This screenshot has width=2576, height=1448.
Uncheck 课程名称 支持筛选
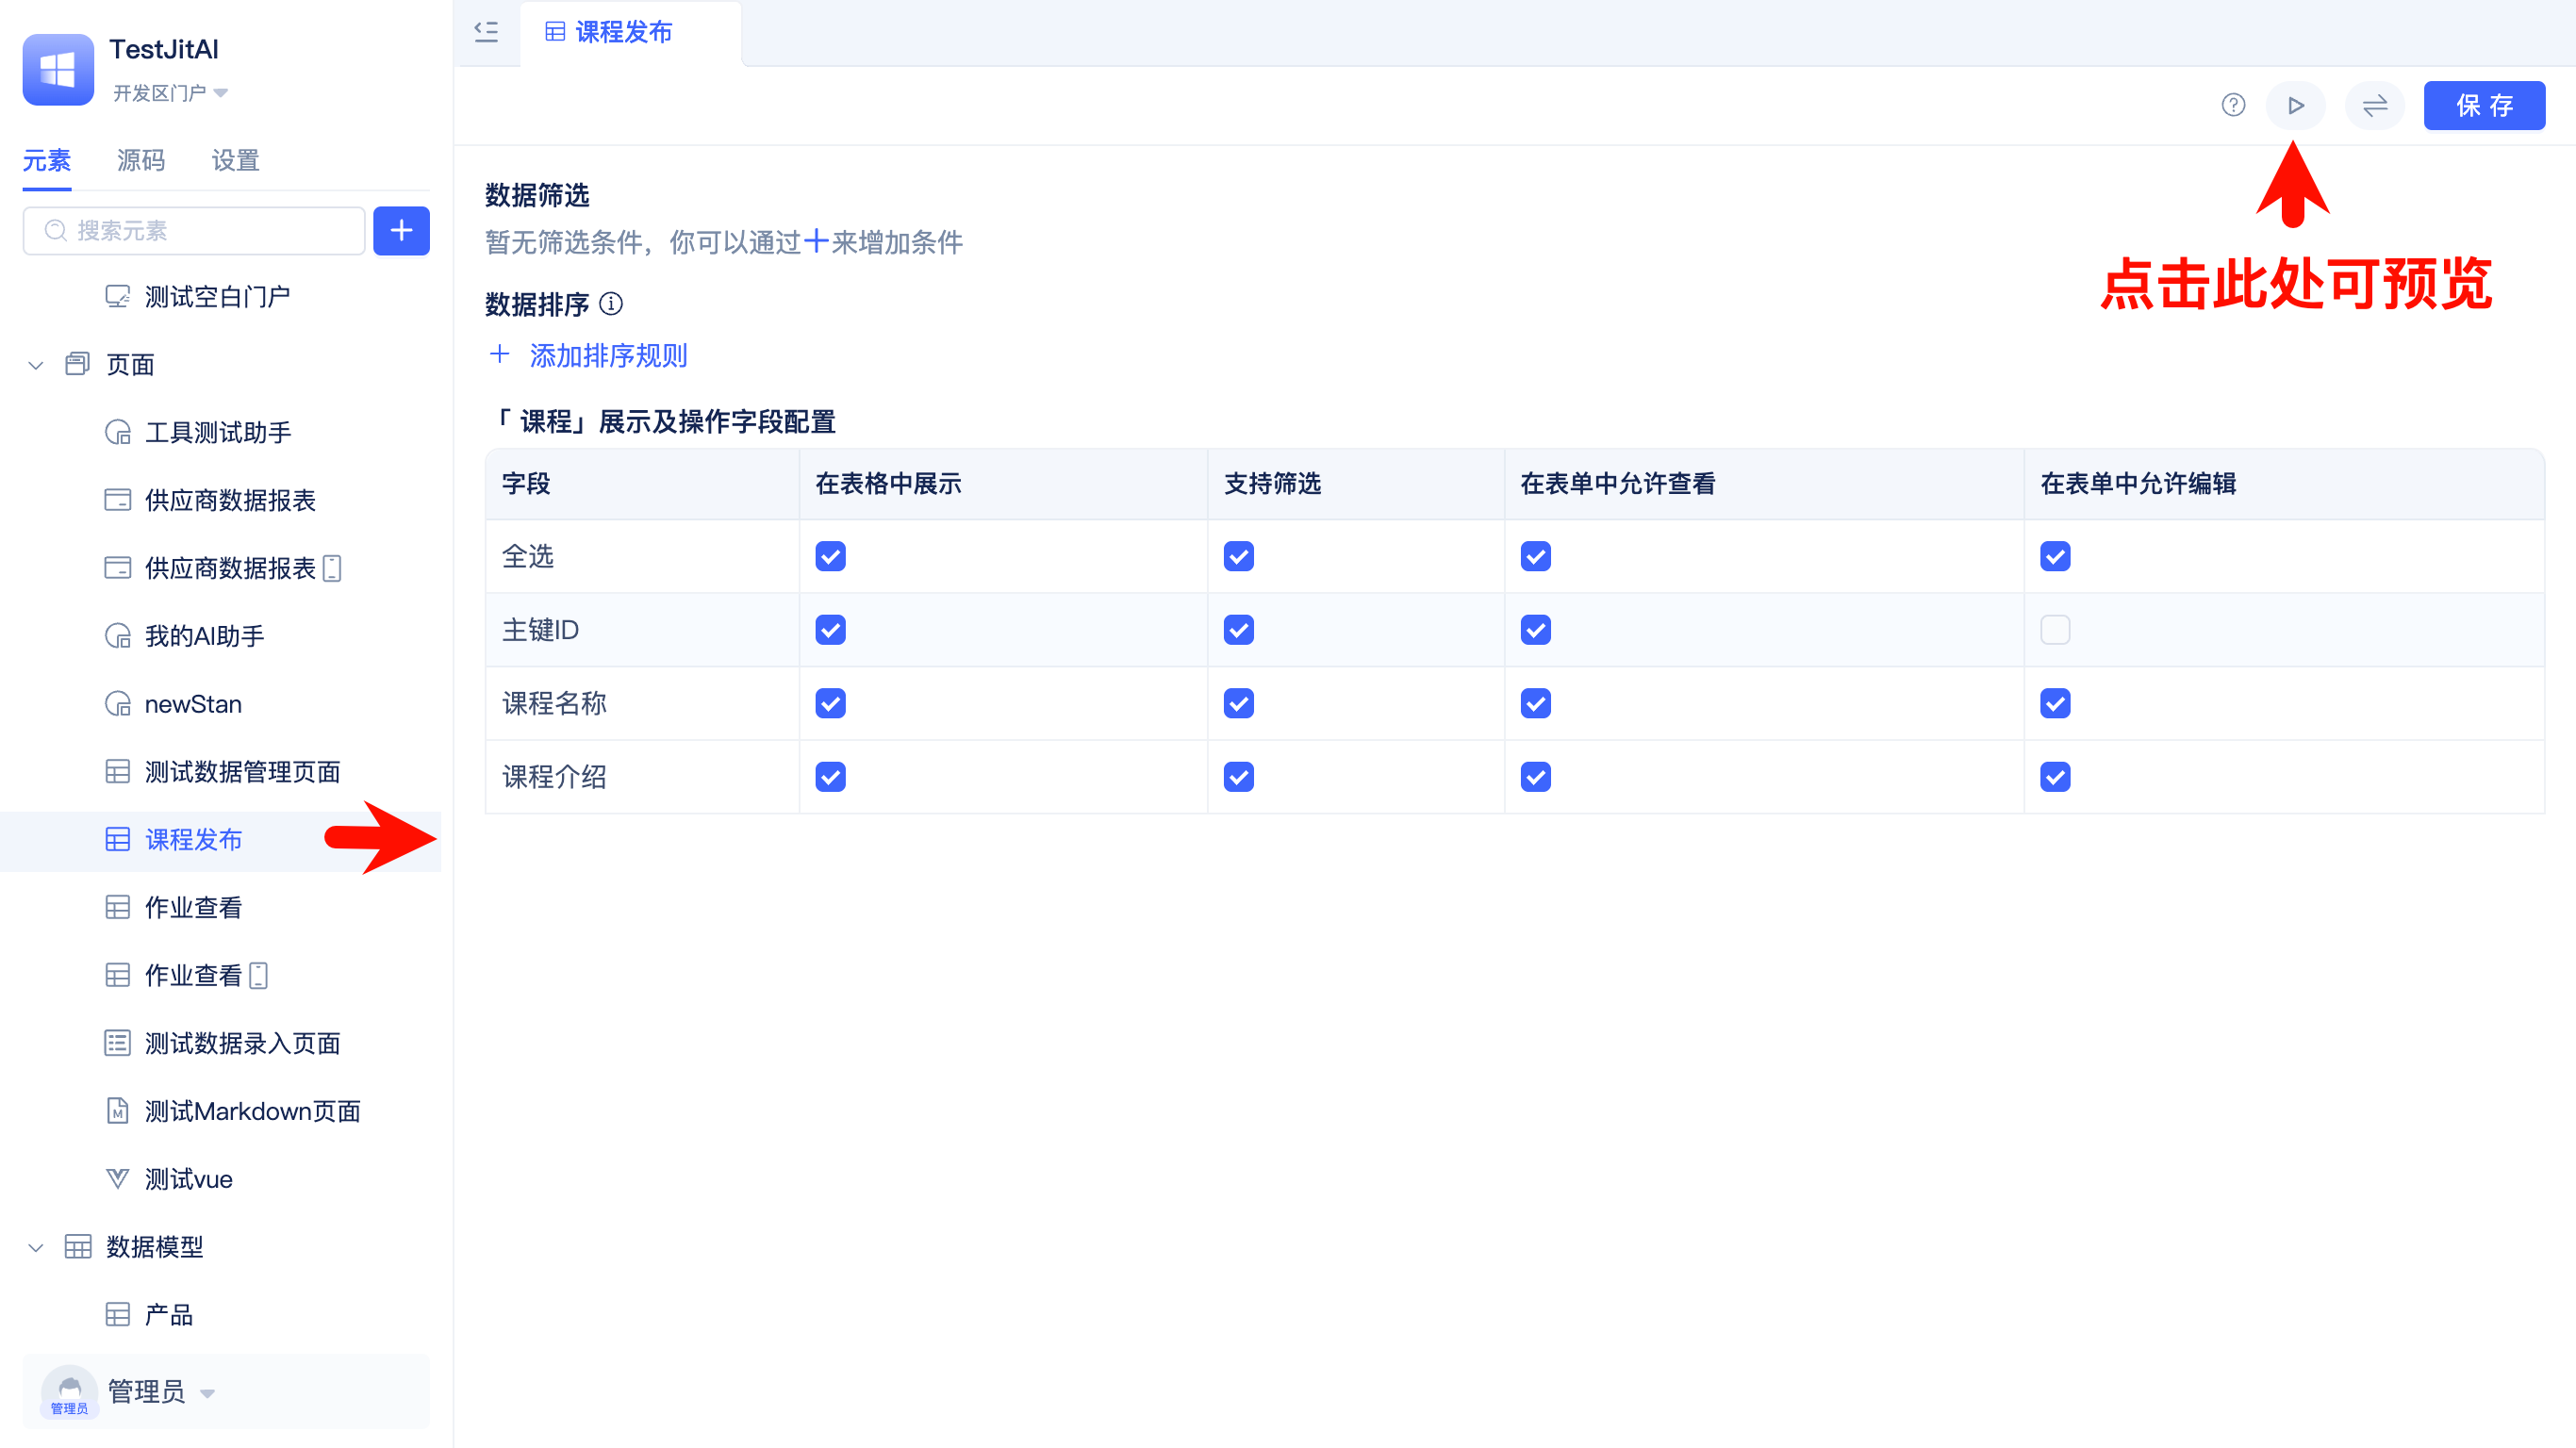[x=1238, y=703]
